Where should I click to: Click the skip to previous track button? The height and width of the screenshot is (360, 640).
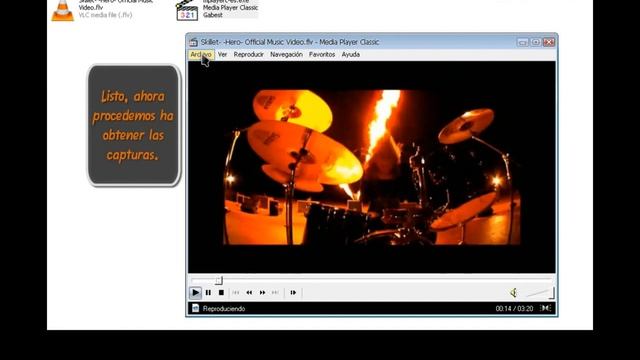tap(236, 293)
